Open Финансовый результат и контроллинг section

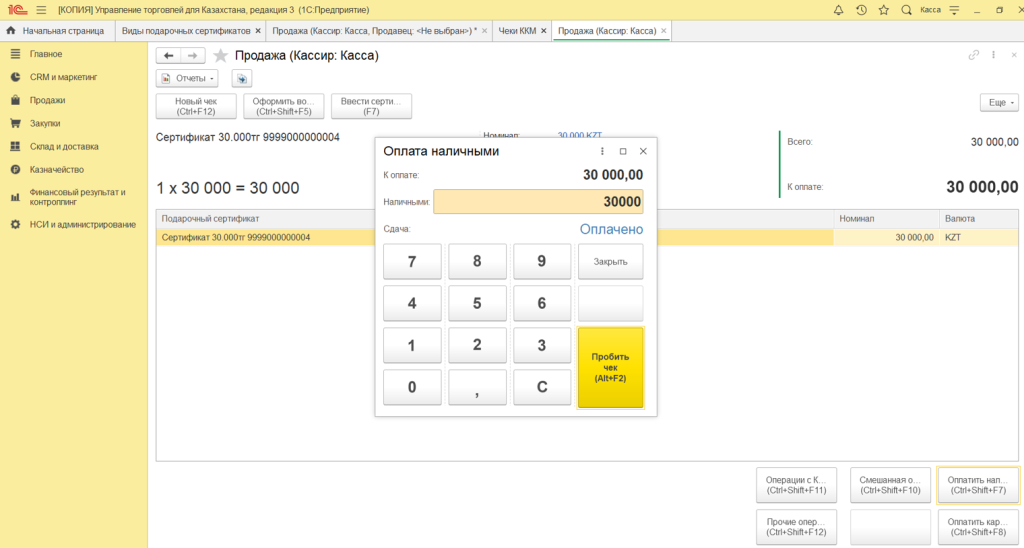(77, 197)
